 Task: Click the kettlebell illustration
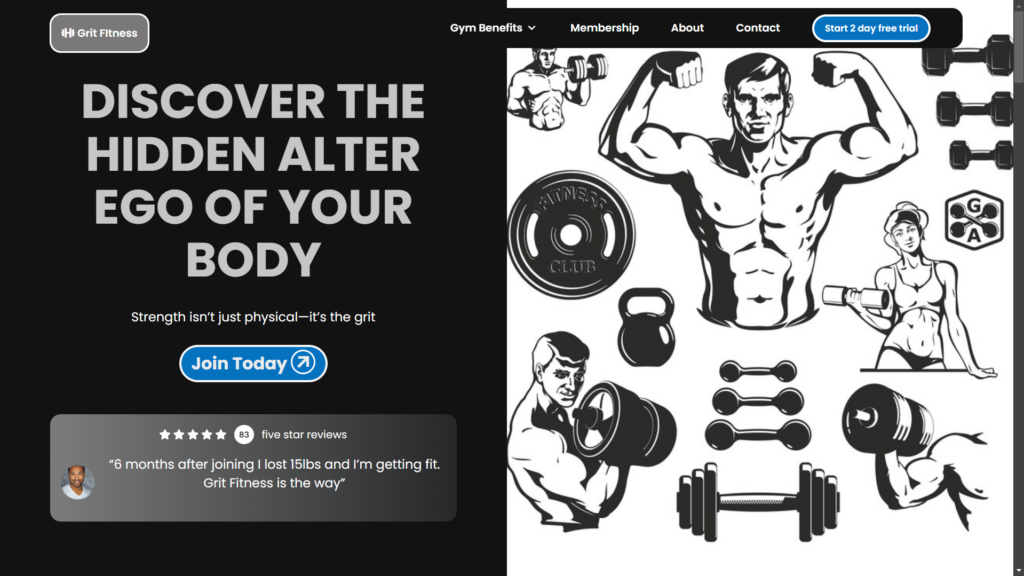coord(646,328)
